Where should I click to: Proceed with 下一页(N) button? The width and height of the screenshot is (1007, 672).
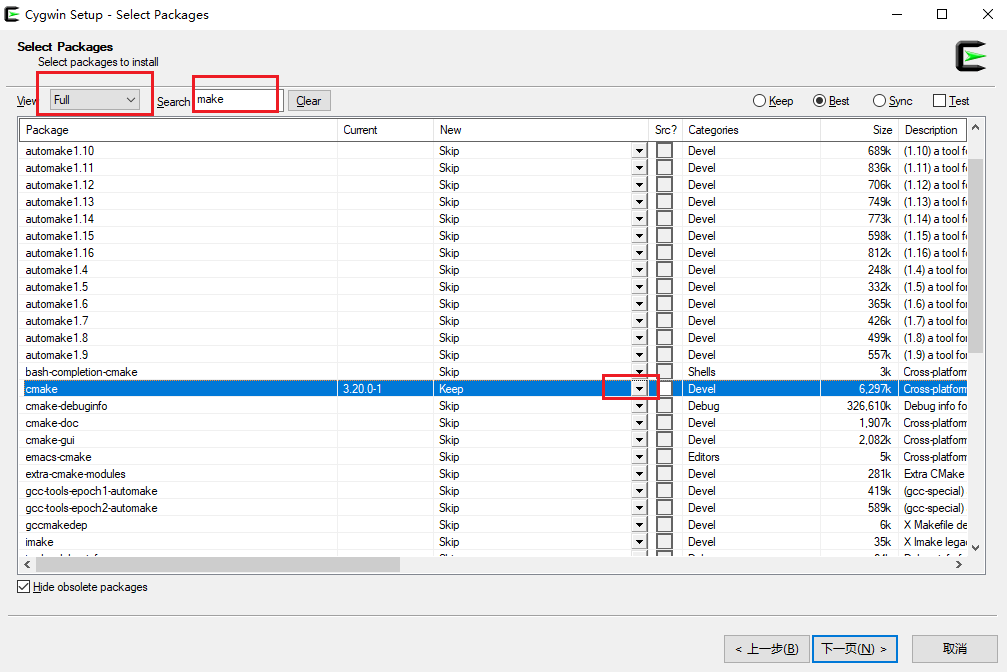[855, 649]
